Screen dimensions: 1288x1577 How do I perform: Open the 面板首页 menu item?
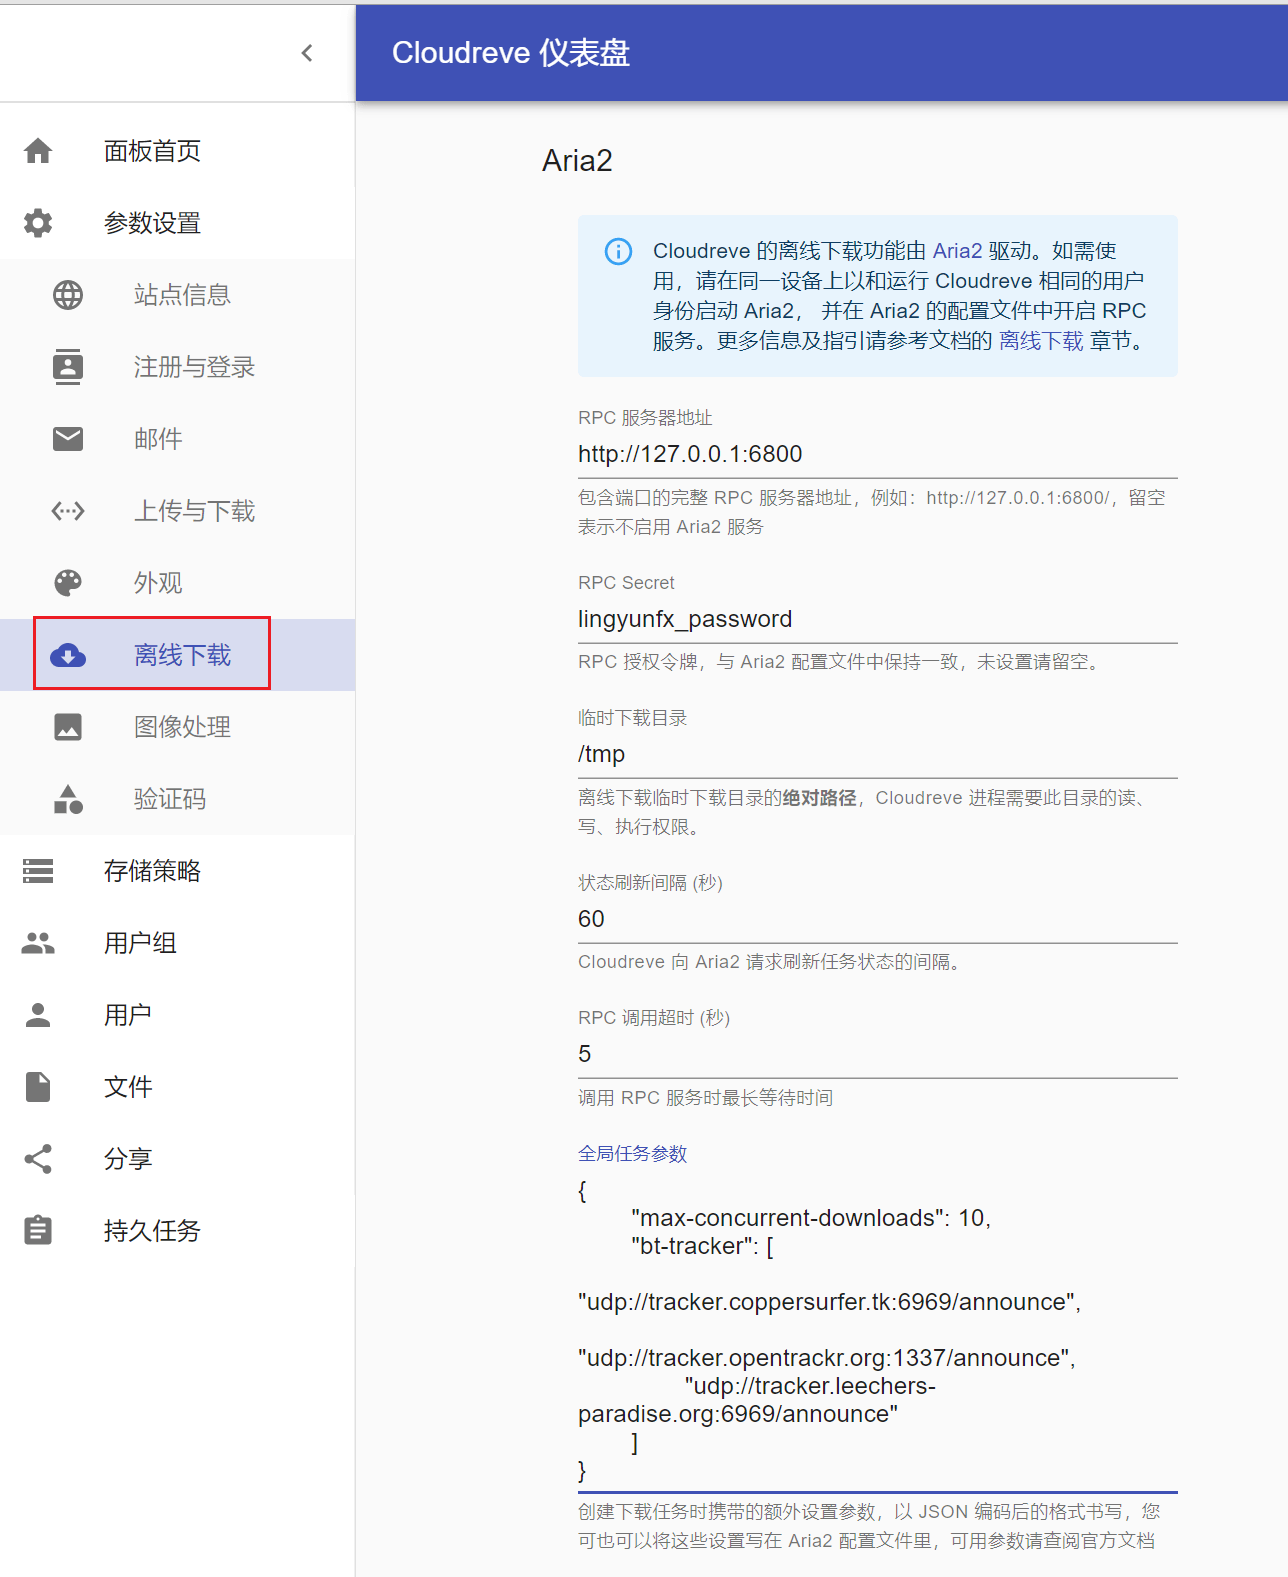pos(177,151)
